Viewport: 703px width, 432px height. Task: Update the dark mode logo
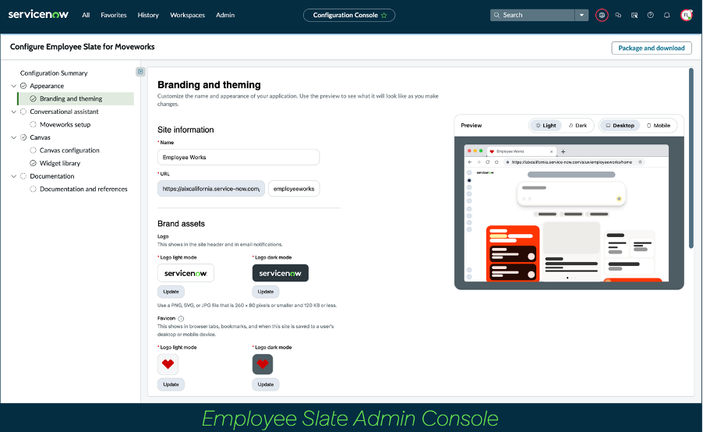click(x=266, y=292)
